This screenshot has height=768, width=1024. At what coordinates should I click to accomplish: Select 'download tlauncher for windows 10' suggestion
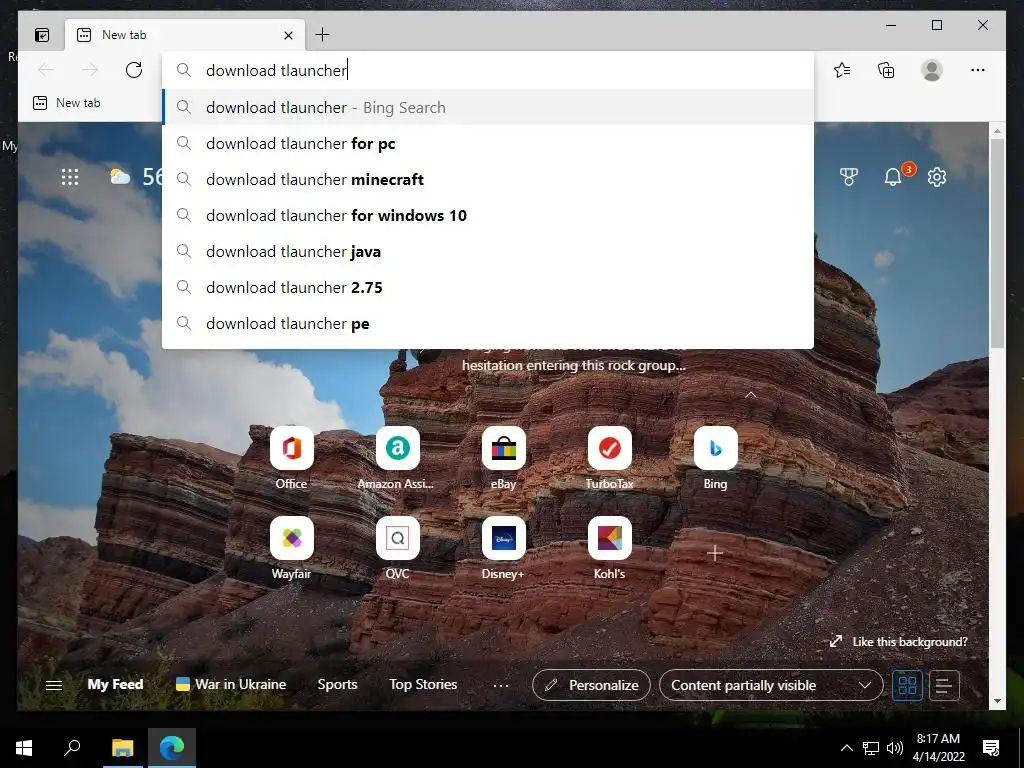488,215
